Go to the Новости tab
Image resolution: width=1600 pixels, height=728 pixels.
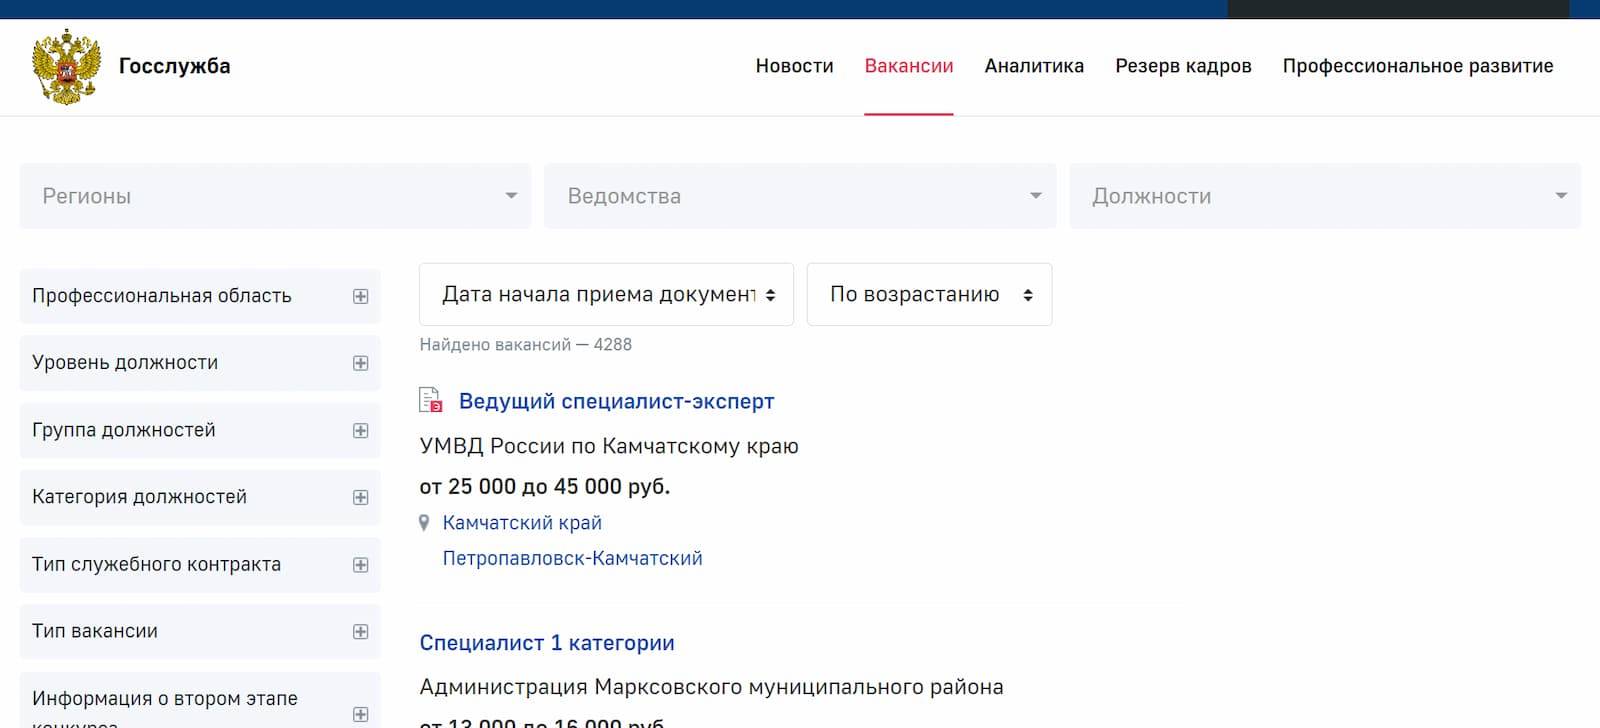794,66
